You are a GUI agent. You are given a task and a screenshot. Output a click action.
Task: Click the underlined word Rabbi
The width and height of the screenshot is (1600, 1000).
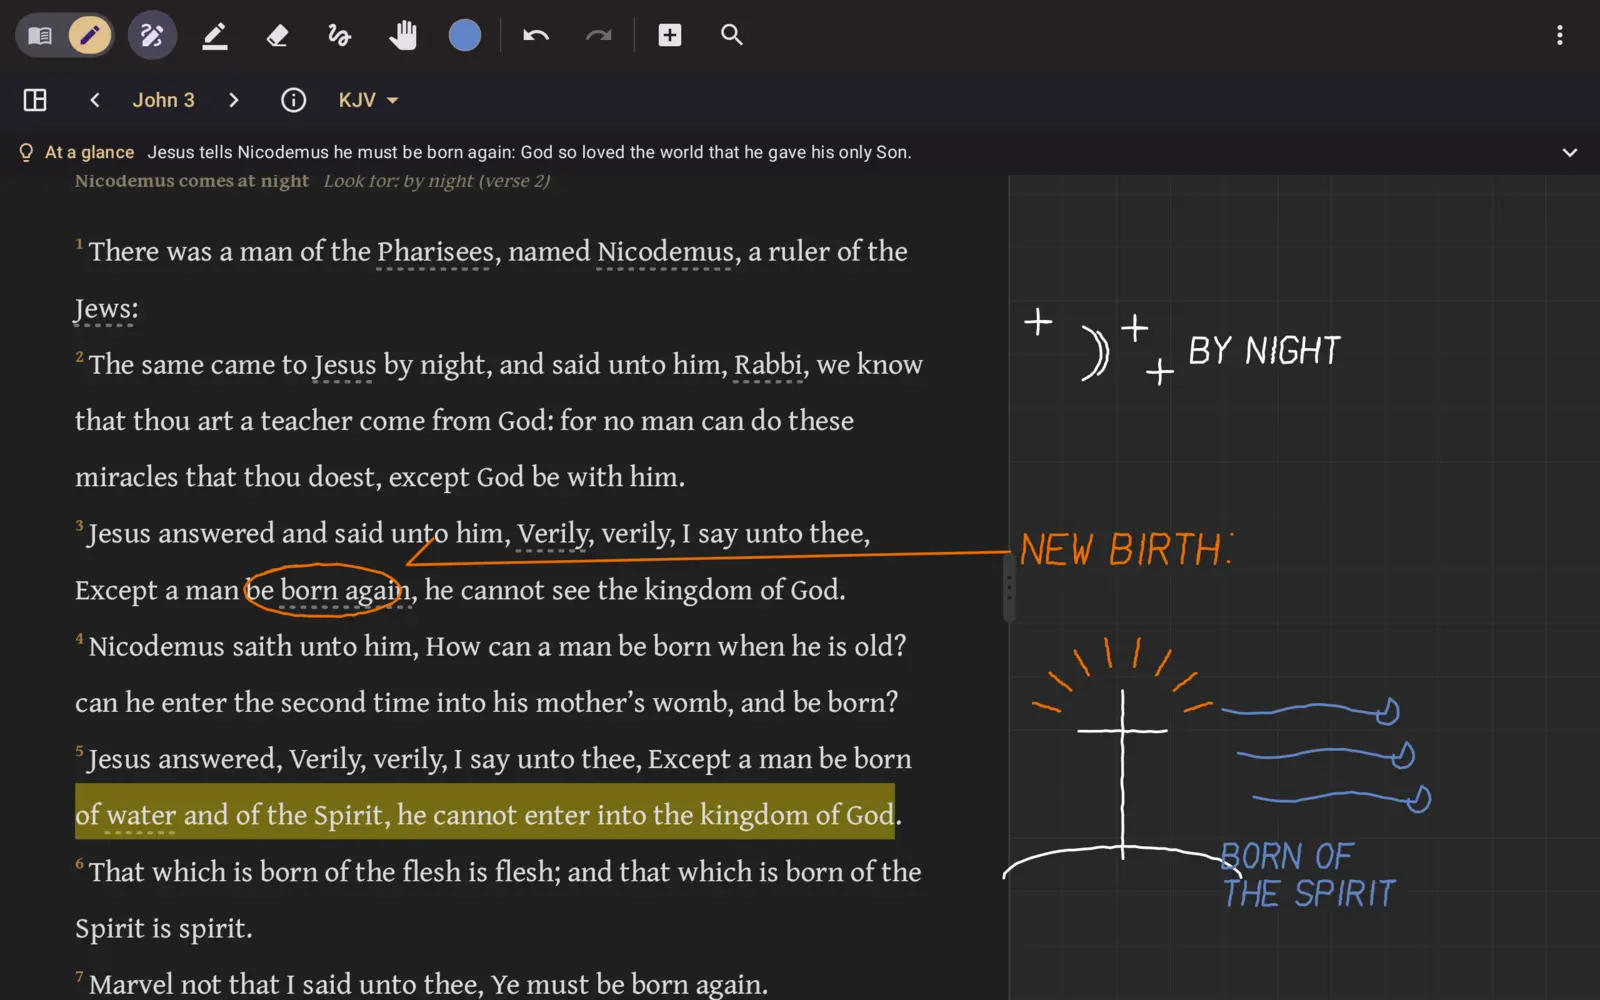[x=768, y=365]
